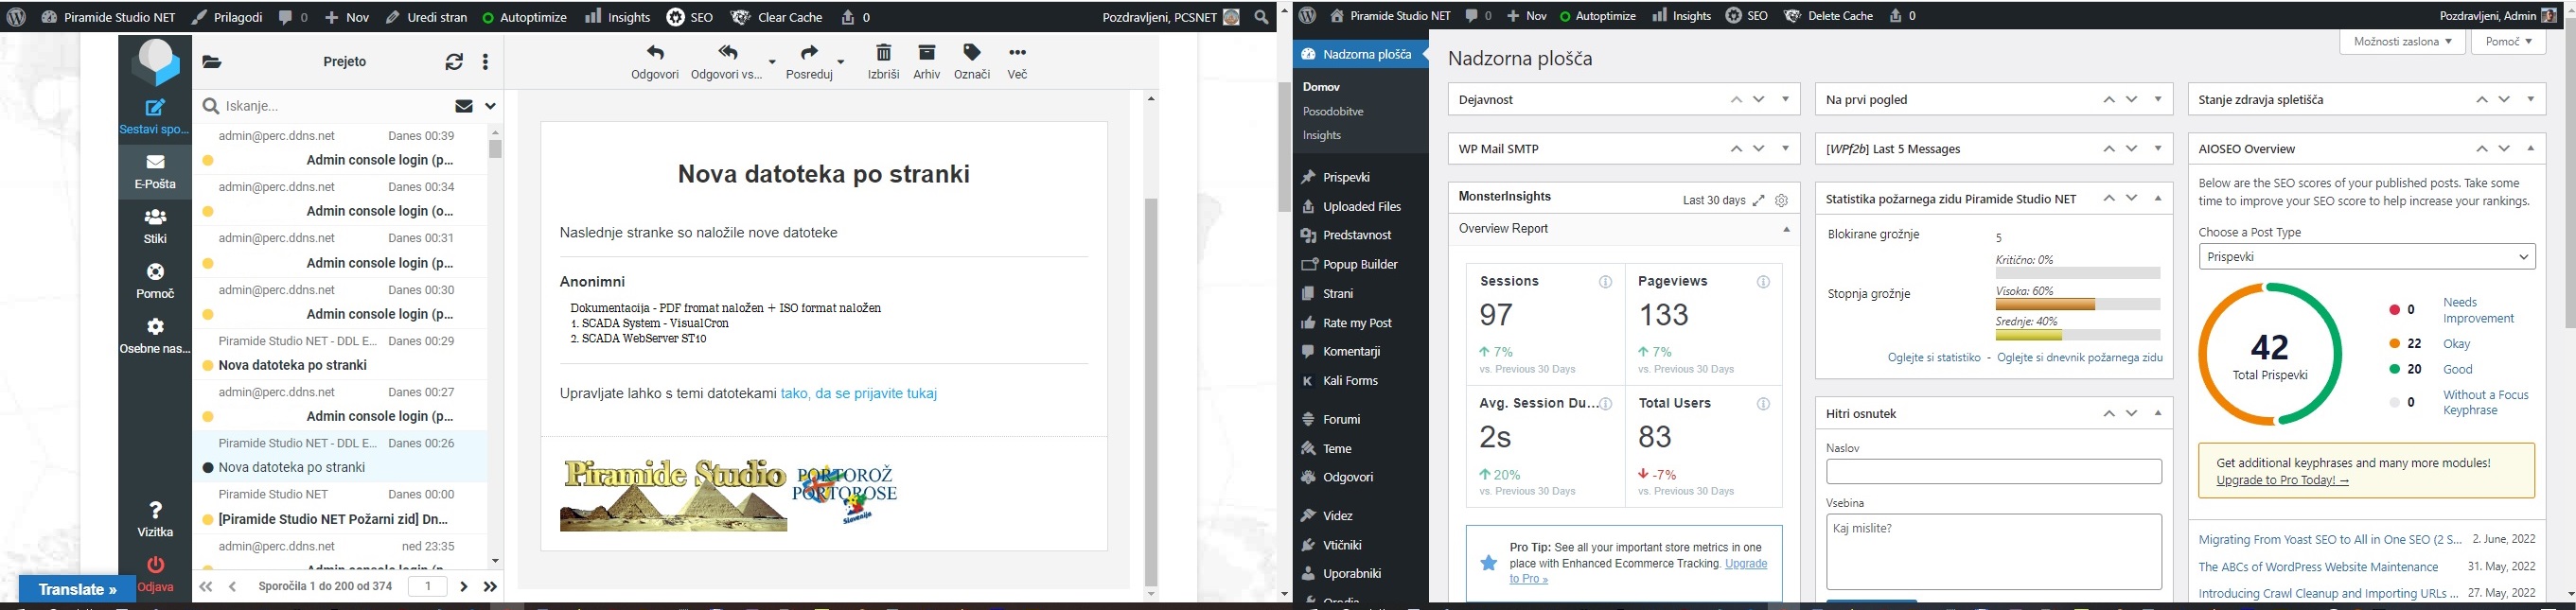Collapse AIOSEO Overview panel
The width and height of the screenshot is (2576, 610).
point(2531,148)
